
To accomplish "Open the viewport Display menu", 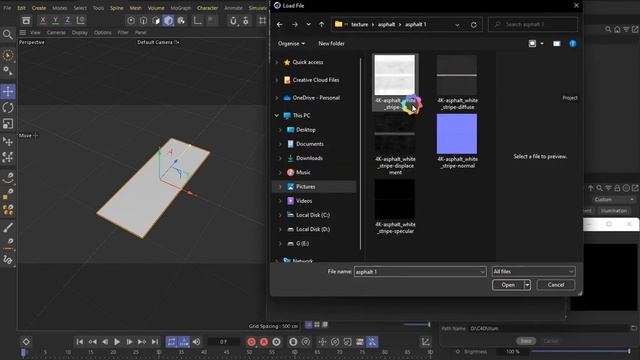I will click(x=80, y=32).
